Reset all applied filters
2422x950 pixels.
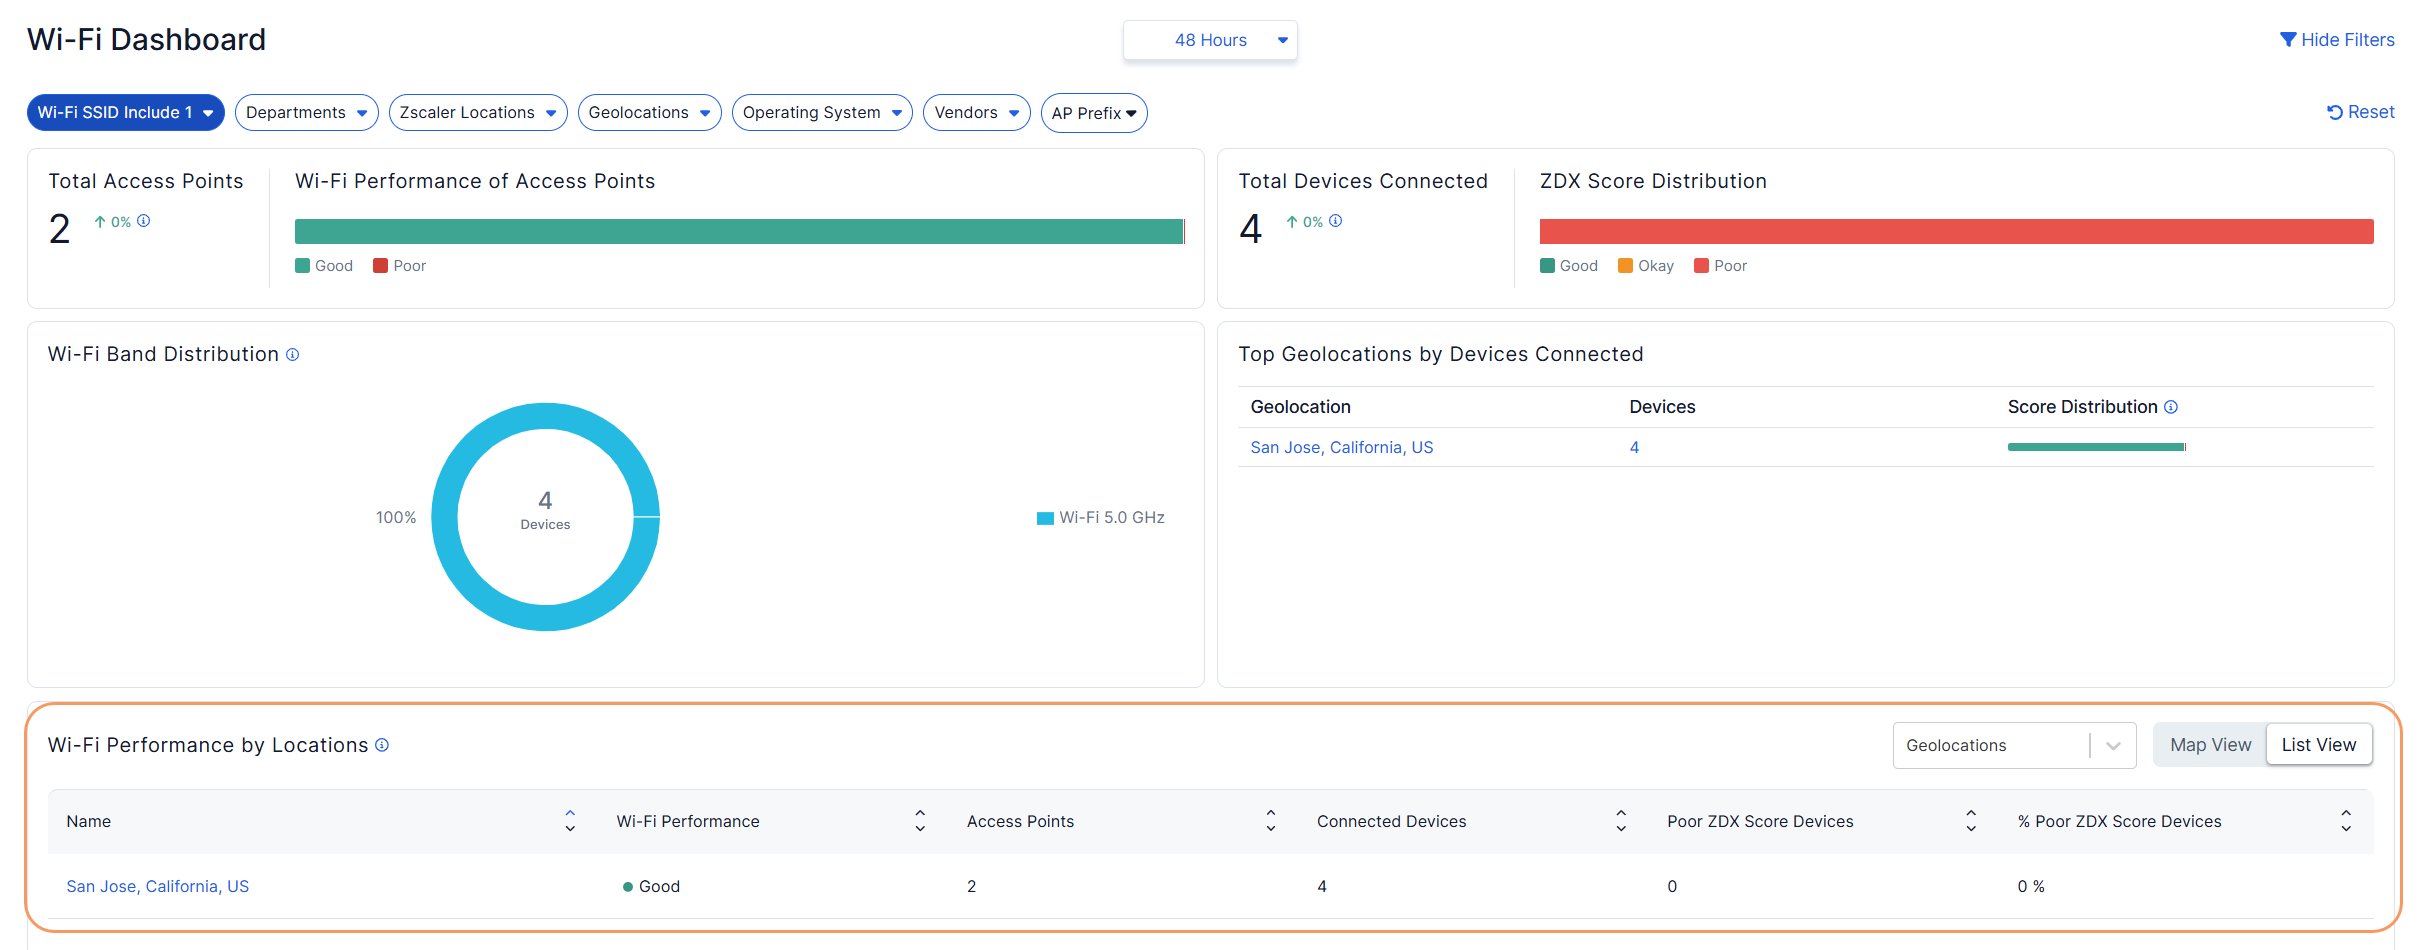coord(2360,112)
